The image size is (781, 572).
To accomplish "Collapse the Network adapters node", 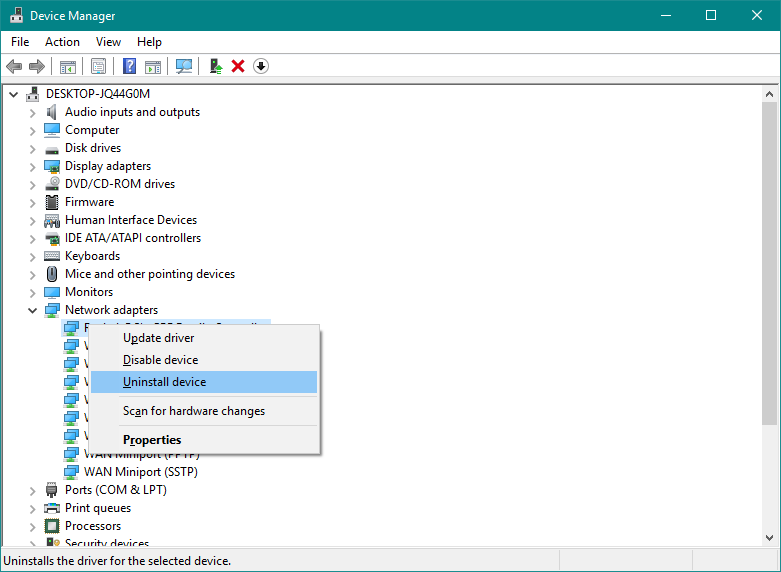I will [32, 310].
